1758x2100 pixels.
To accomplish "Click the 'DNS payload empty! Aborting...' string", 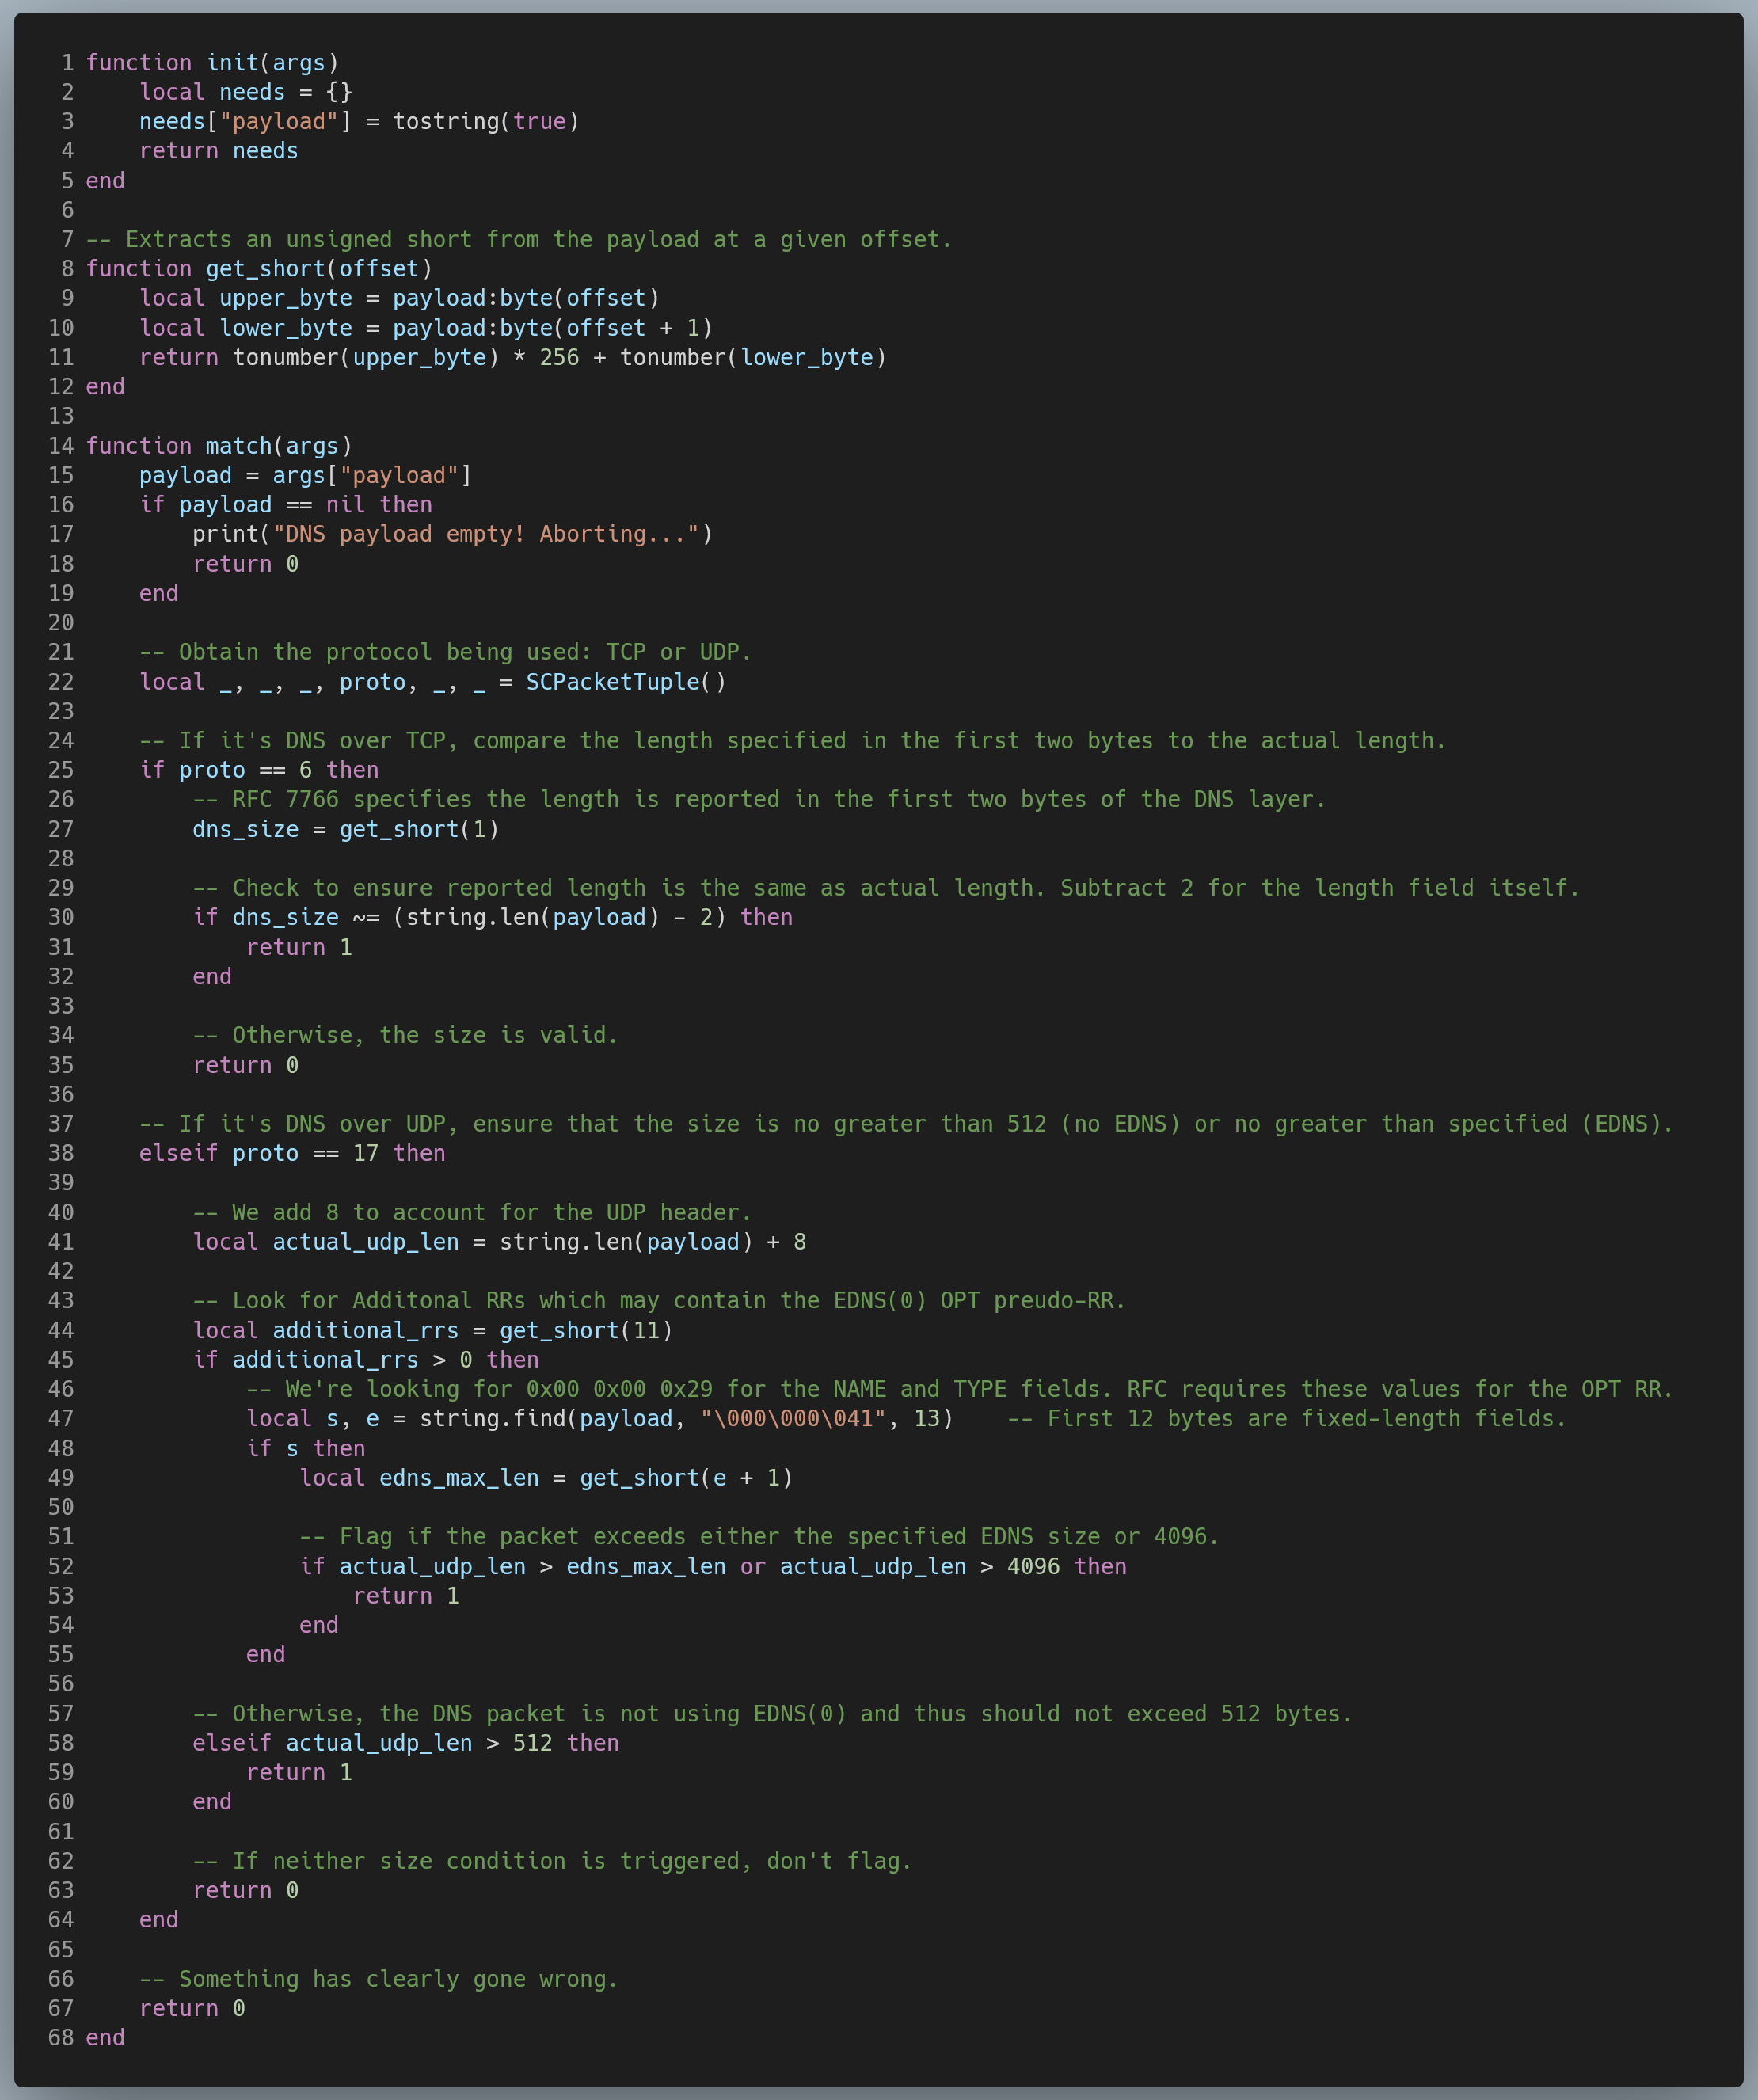I will click(x=486, y=534).
